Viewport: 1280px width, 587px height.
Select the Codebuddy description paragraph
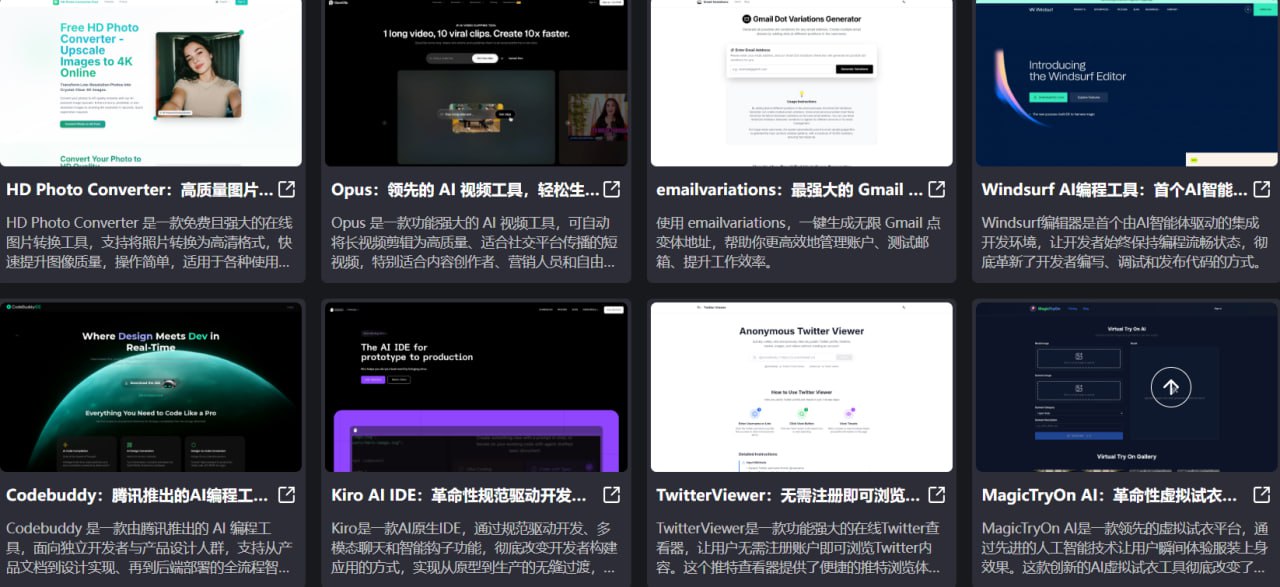pyautogui.click(x=150, y=548)
